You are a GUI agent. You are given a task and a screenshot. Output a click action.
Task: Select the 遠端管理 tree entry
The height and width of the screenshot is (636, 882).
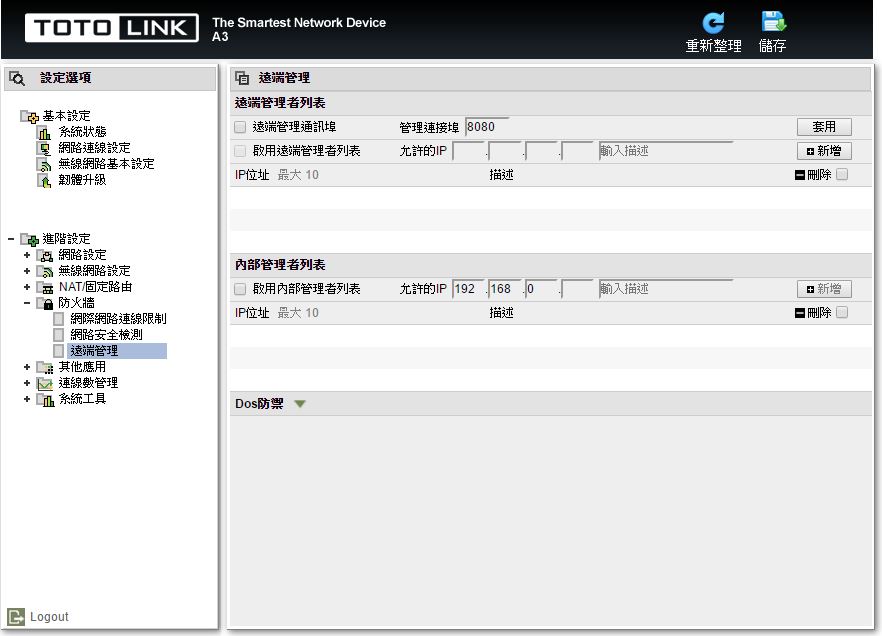click(x=117, y=351)
